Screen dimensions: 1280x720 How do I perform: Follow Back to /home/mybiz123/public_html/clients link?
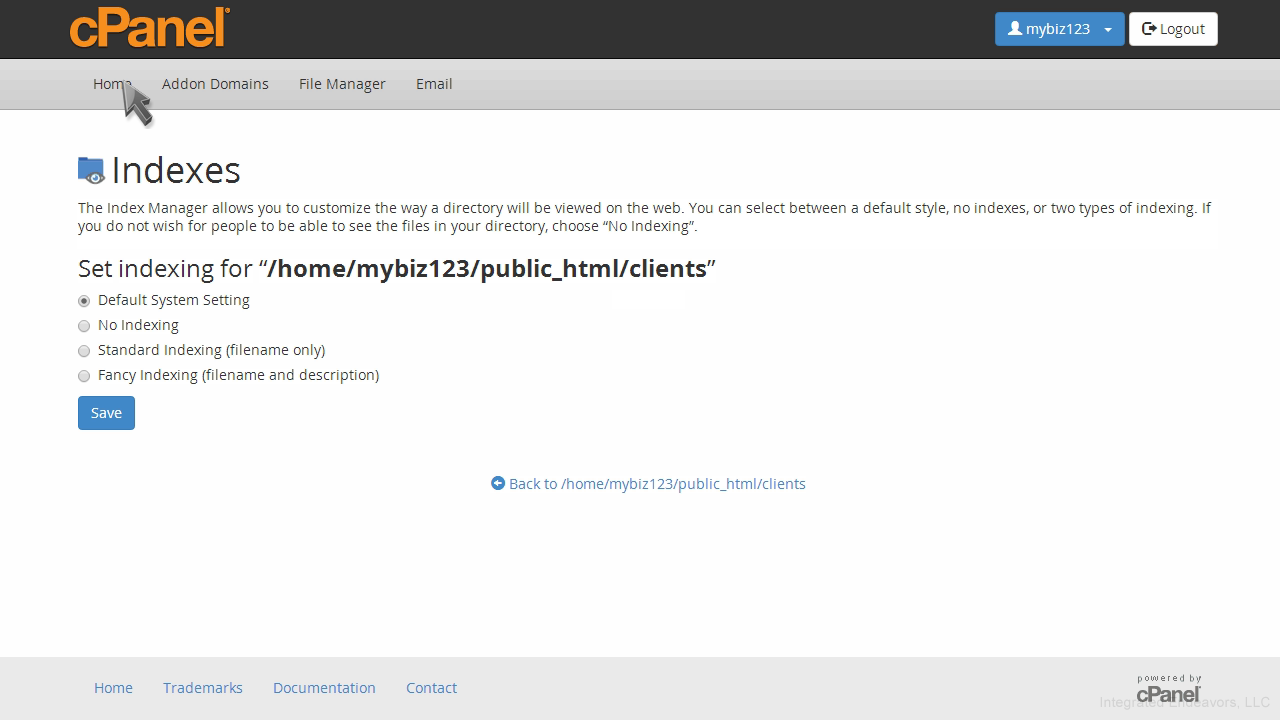(x=656, y=484)
